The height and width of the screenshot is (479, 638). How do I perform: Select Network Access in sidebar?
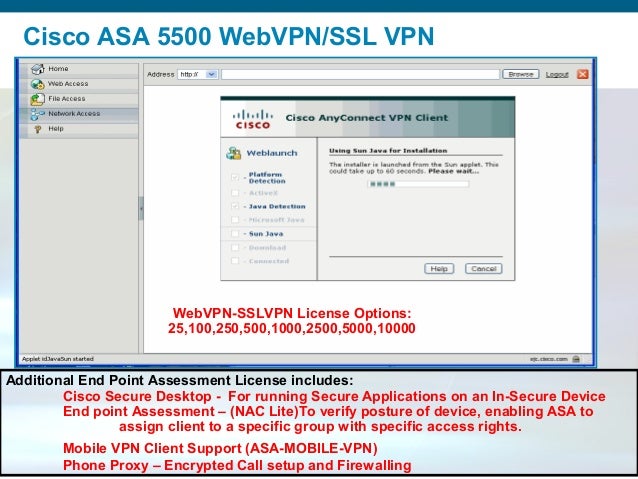[79, 114]
